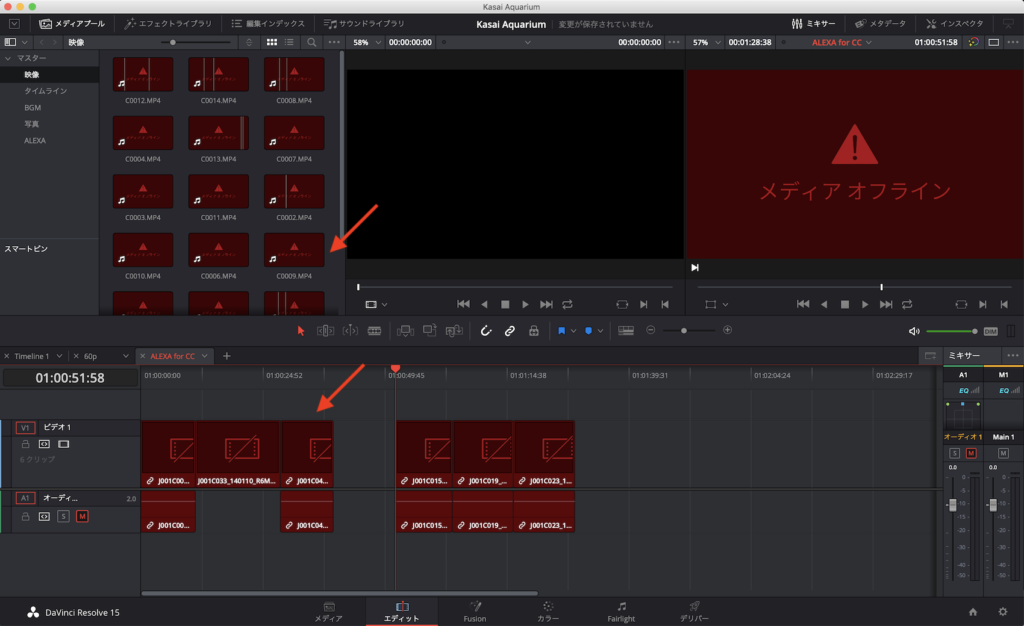1024x626 pixels.
Task: Select the arrow selection mode tool
Action: coord(301,330)
